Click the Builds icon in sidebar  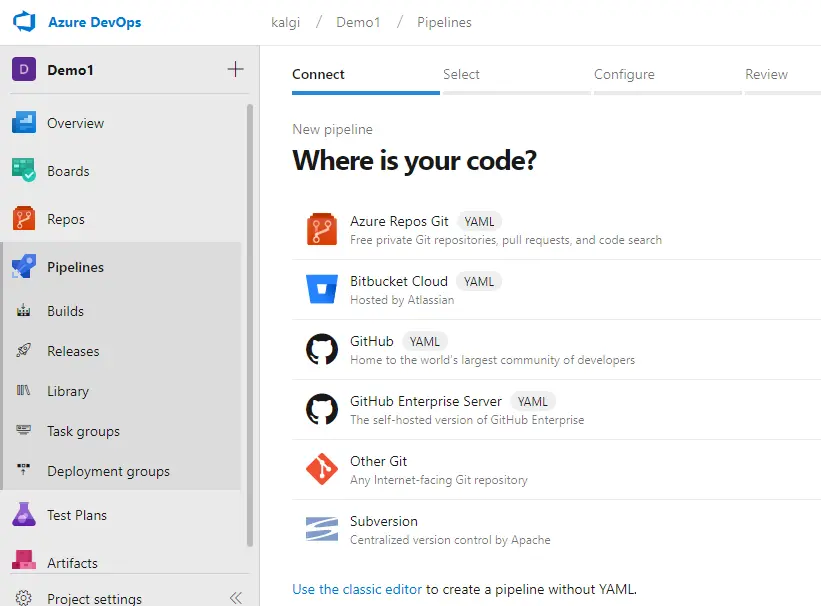[24, 311]
